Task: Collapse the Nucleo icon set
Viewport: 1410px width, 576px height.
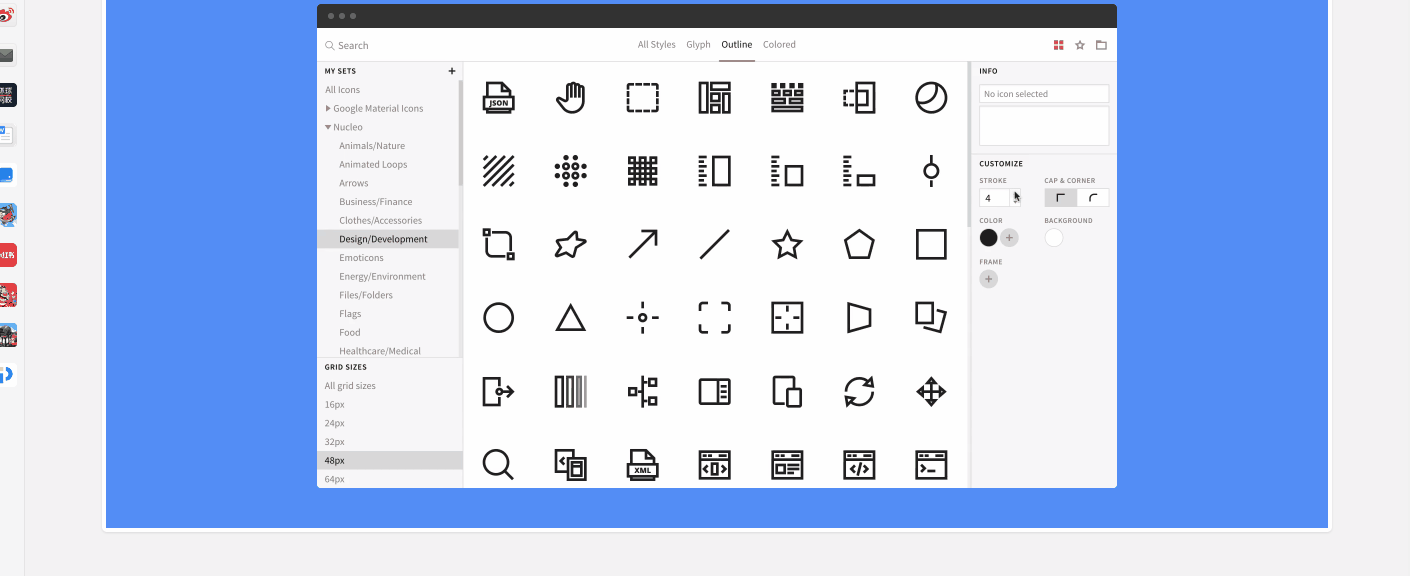Action: click(x=328, y=127)
